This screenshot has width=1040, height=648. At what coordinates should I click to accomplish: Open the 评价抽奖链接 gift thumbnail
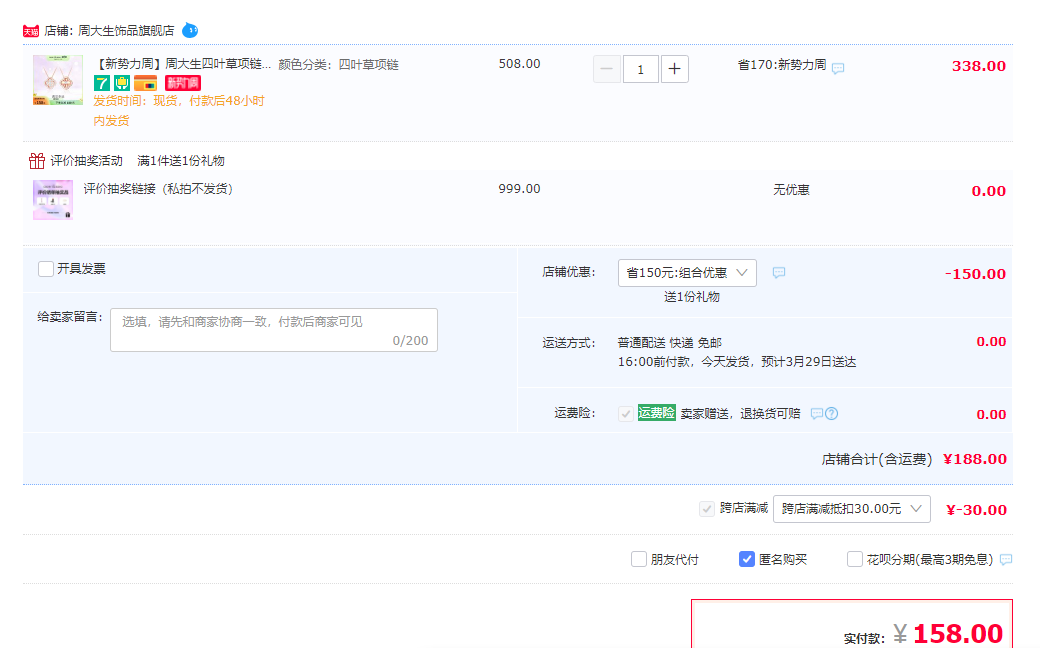pos(53,200)
